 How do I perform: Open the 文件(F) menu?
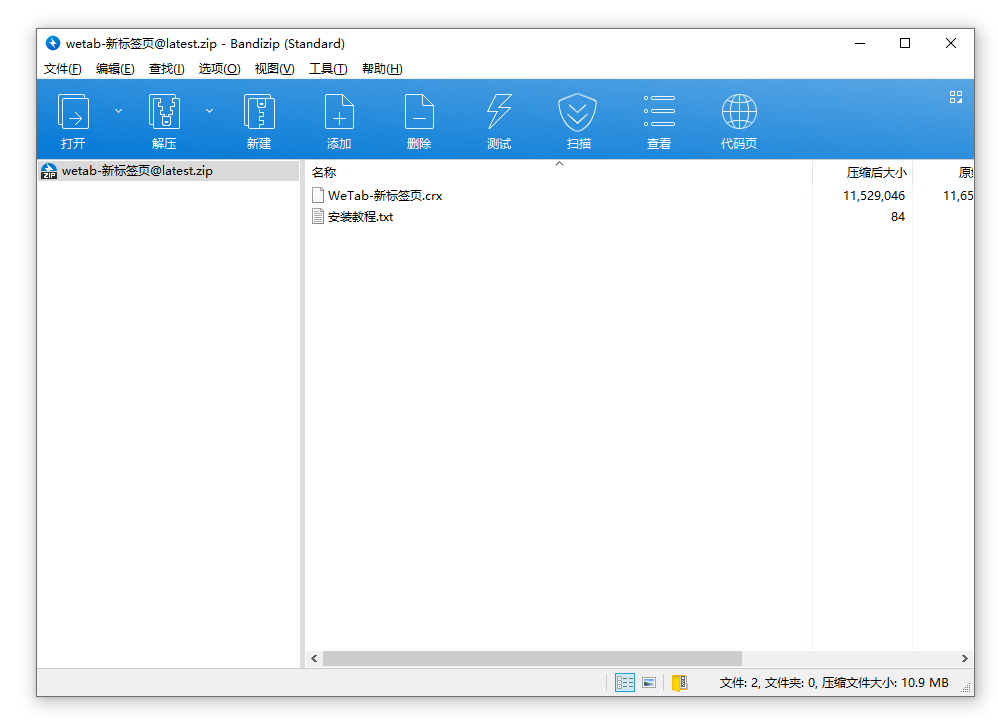coord(62,69)
